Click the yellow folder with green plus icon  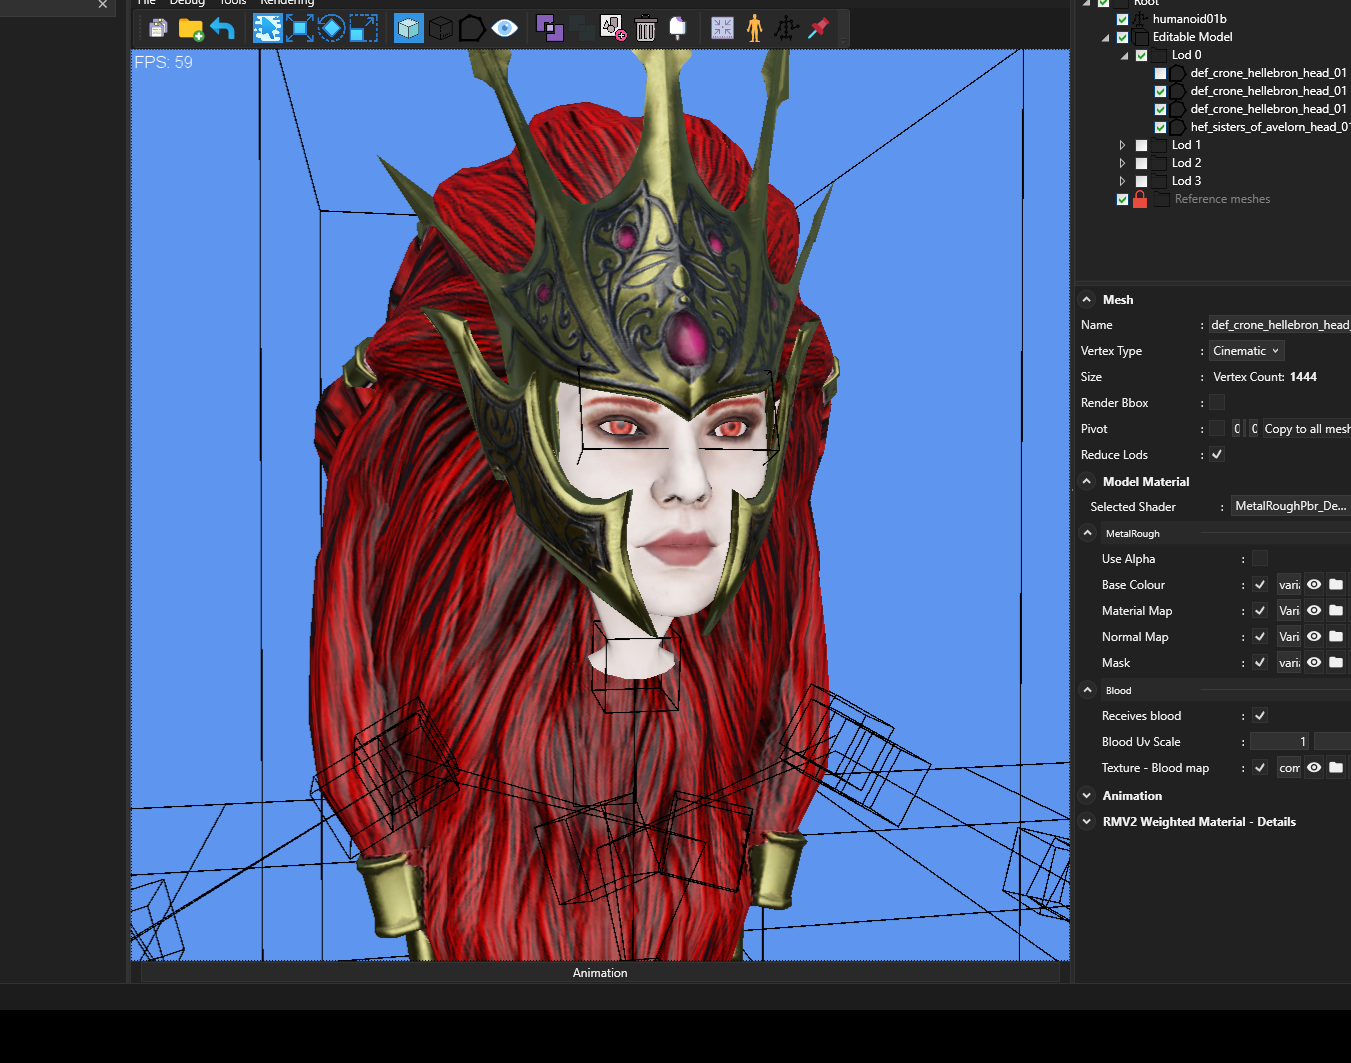tap(191, 28)
